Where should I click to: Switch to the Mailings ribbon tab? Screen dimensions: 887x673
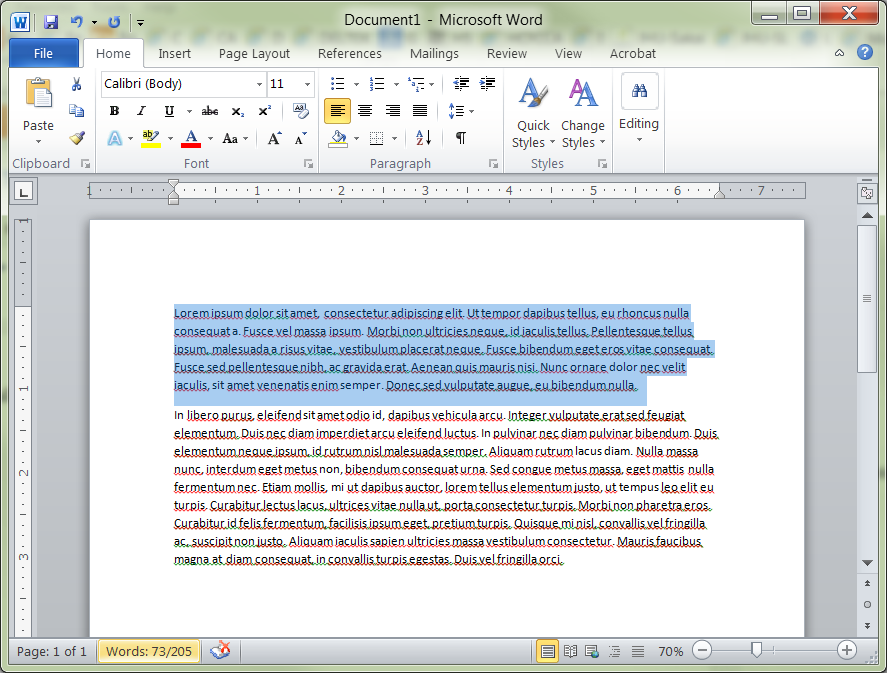click(x=434, y=54)
